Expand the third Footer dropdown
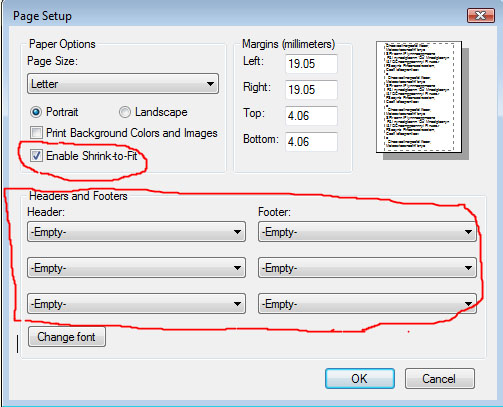This screenshot has height=407, width=503. coord(367,304)
